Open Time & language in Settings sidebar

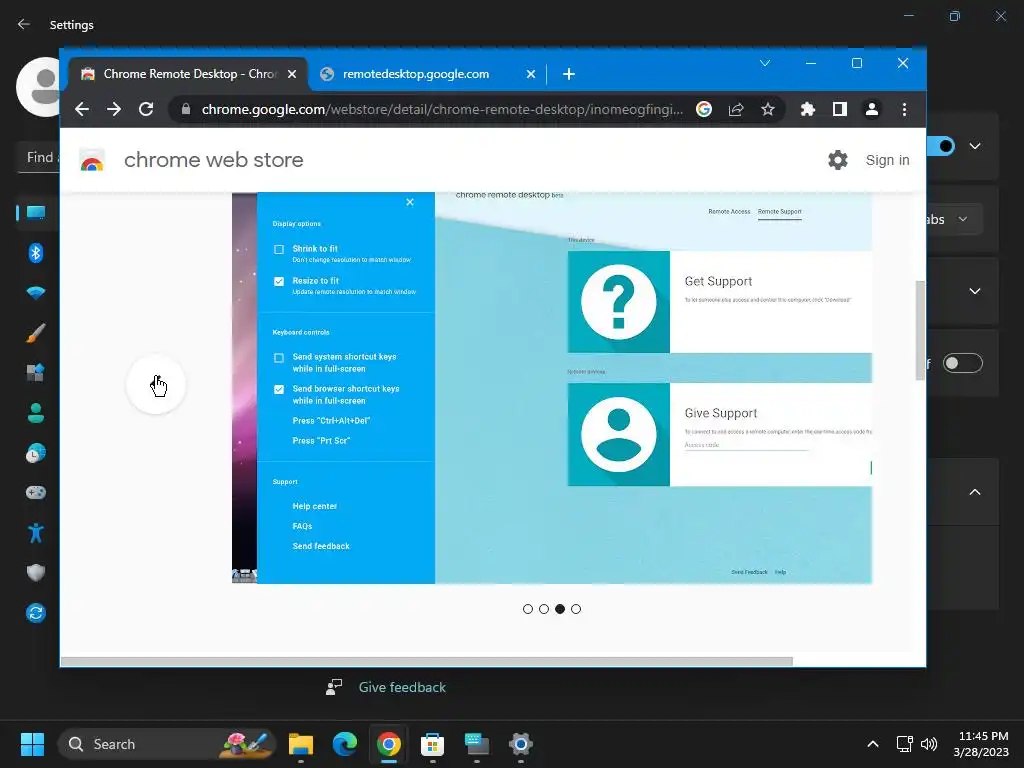[x=36, y=453]
